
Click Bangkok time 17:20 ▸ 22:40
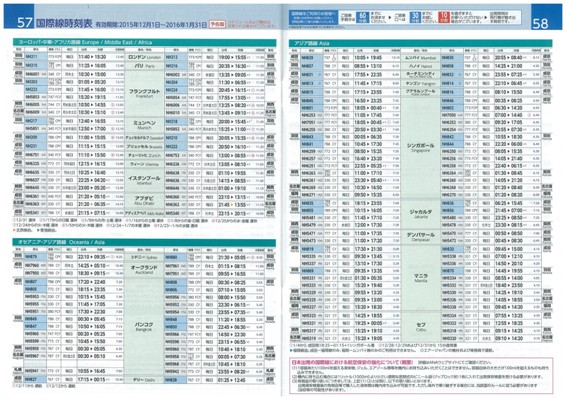(92, 282)
